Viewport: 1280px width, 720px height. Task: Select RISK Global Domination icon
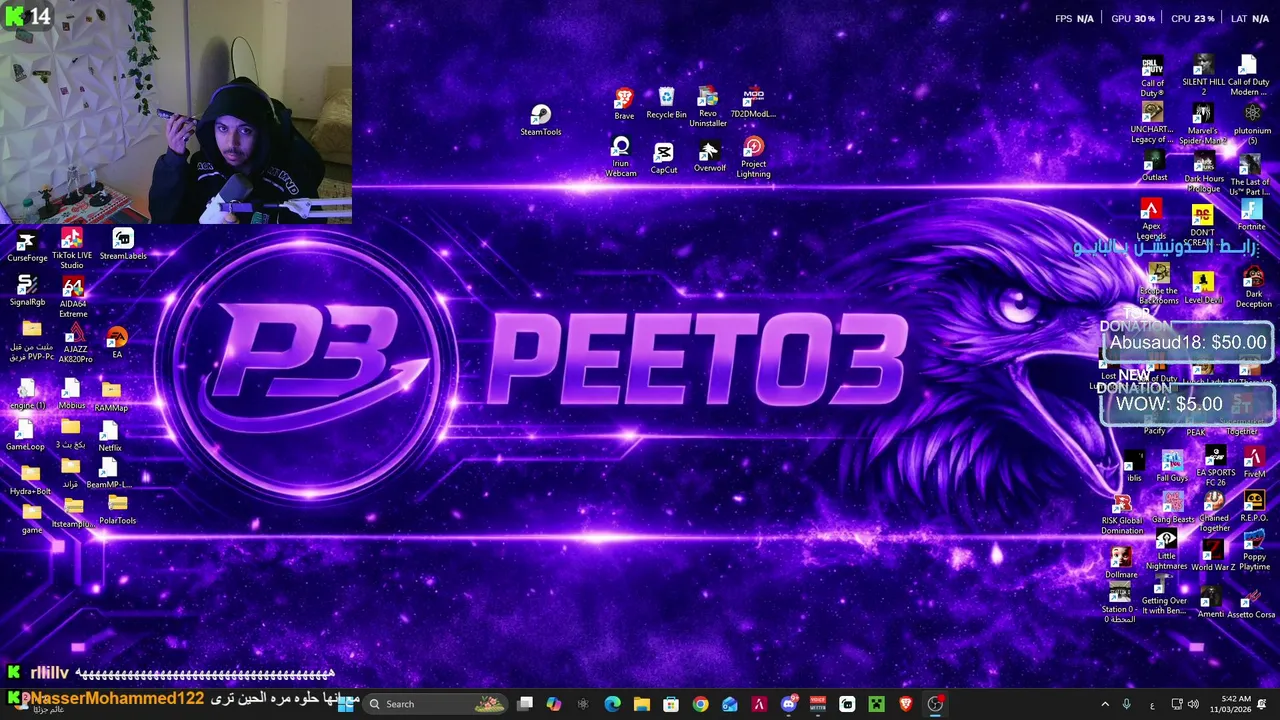(x=1122, y=514)
